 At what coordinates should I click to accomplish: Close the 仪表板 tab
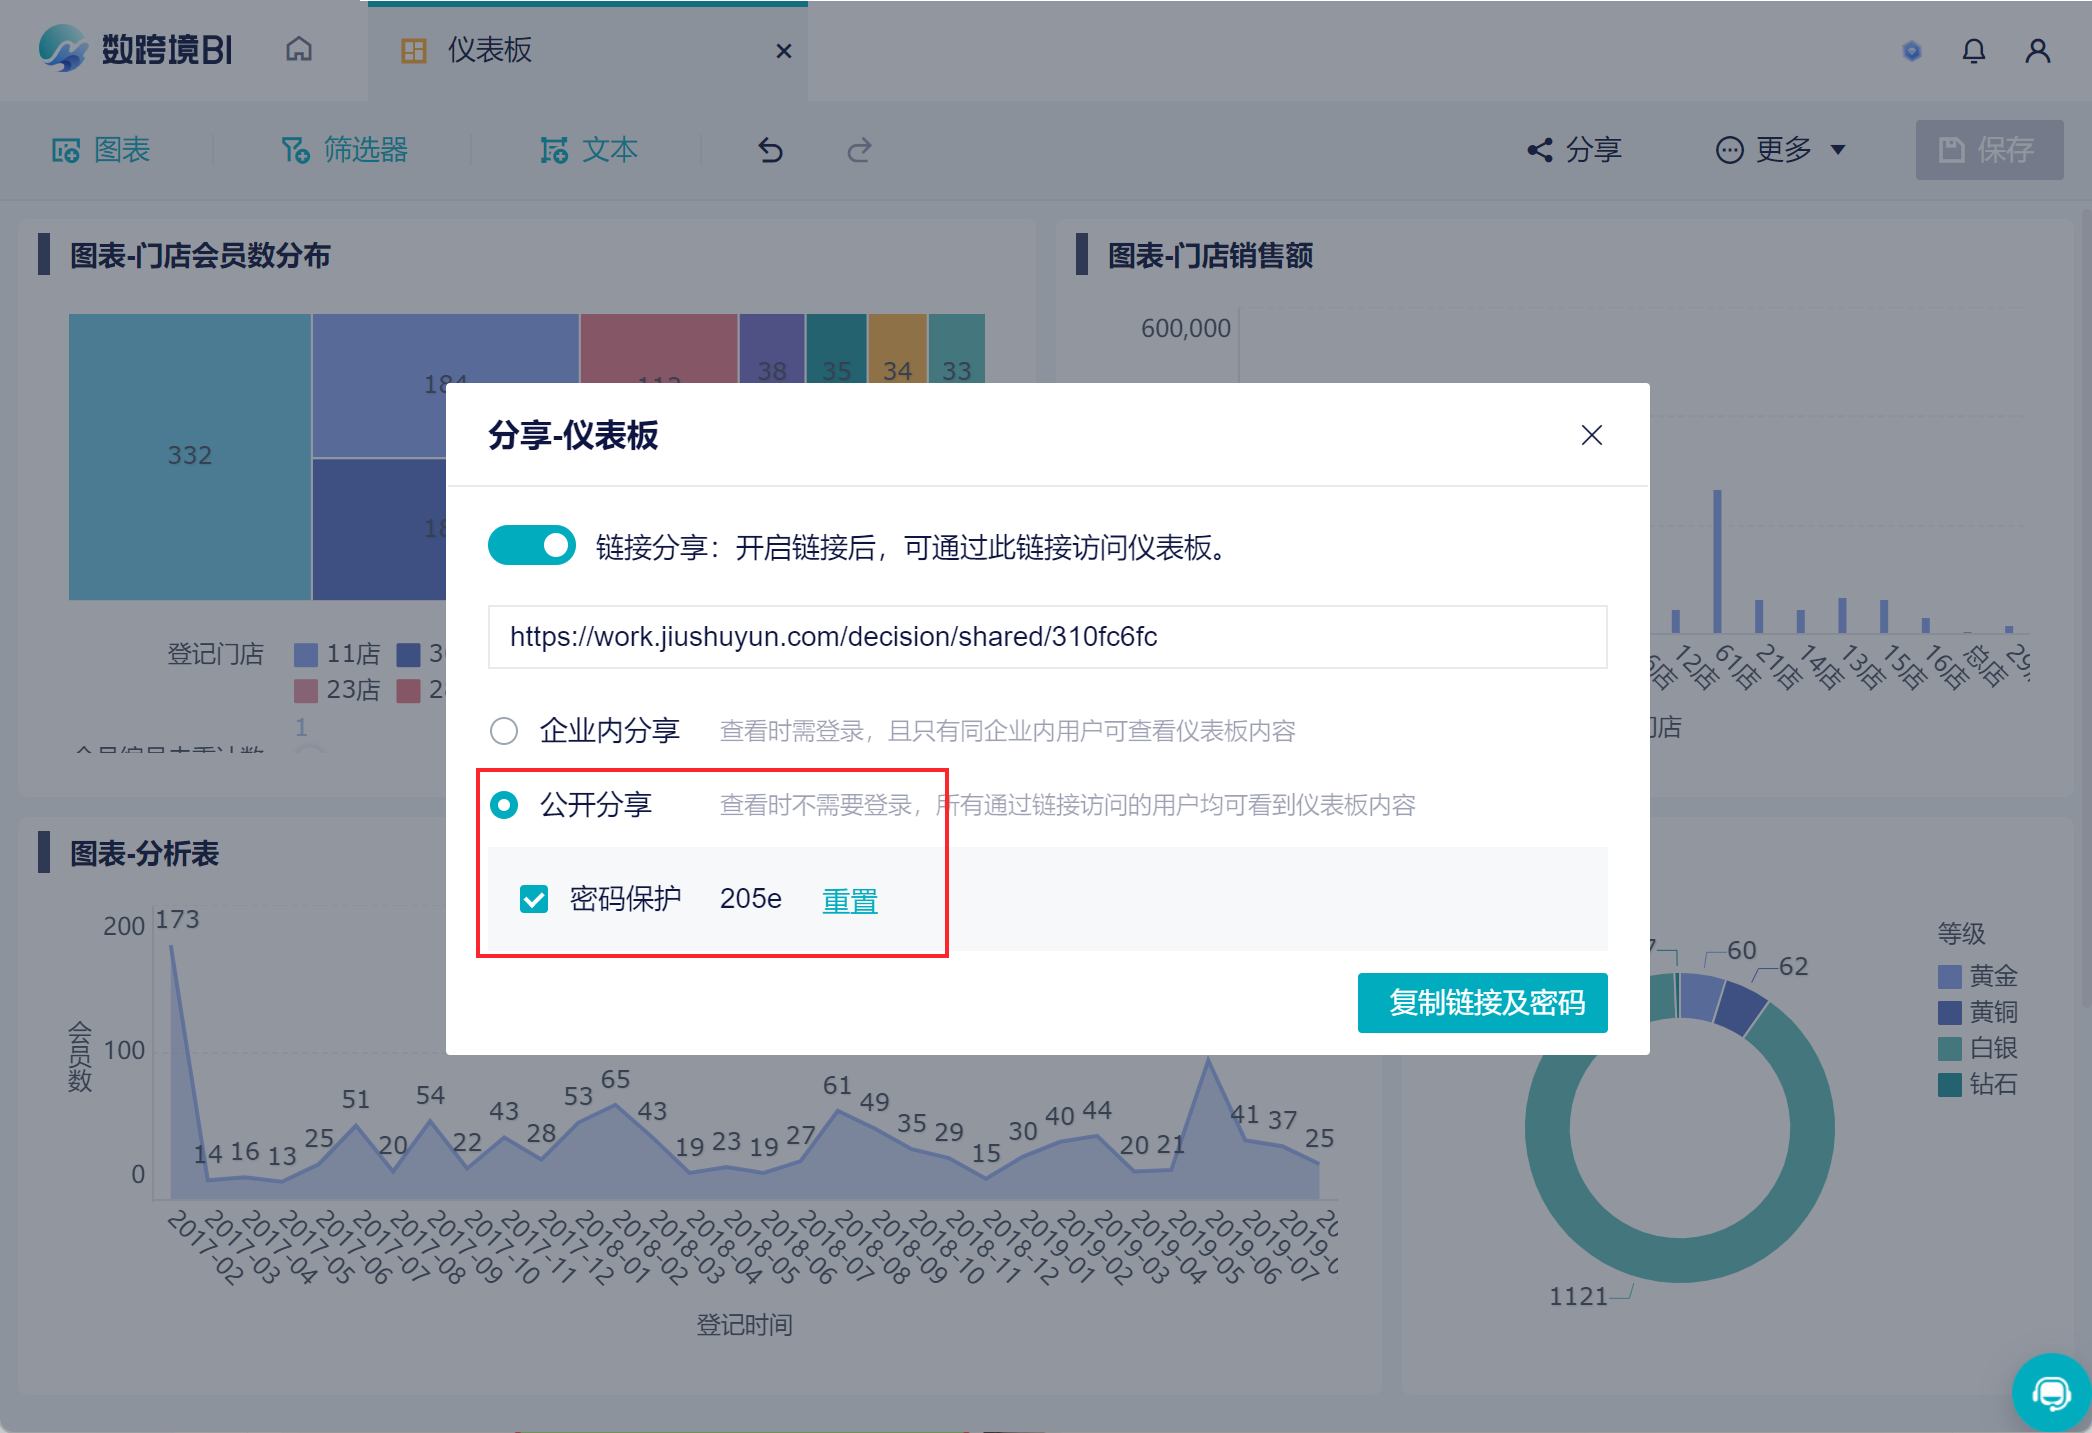pyautogui.click(x=783, y=51)
